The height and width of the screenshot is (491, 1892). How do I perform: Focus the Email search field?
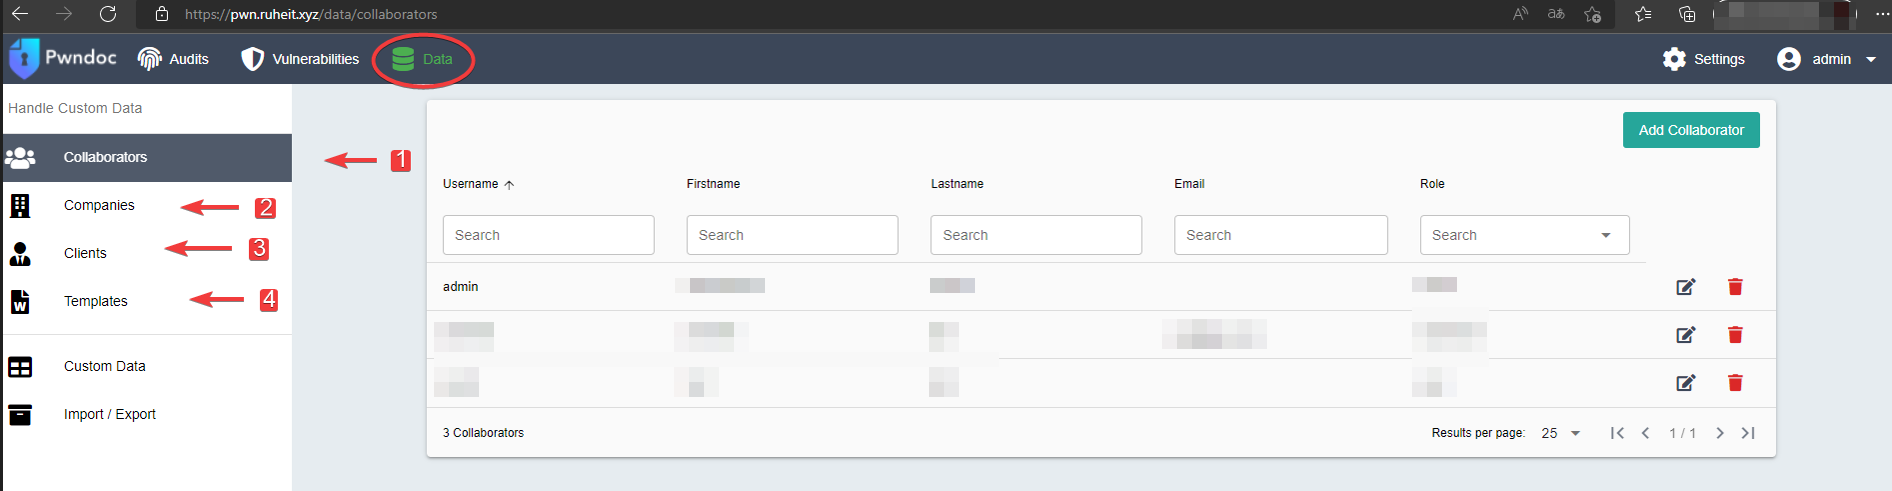(x=1280, y=235)
